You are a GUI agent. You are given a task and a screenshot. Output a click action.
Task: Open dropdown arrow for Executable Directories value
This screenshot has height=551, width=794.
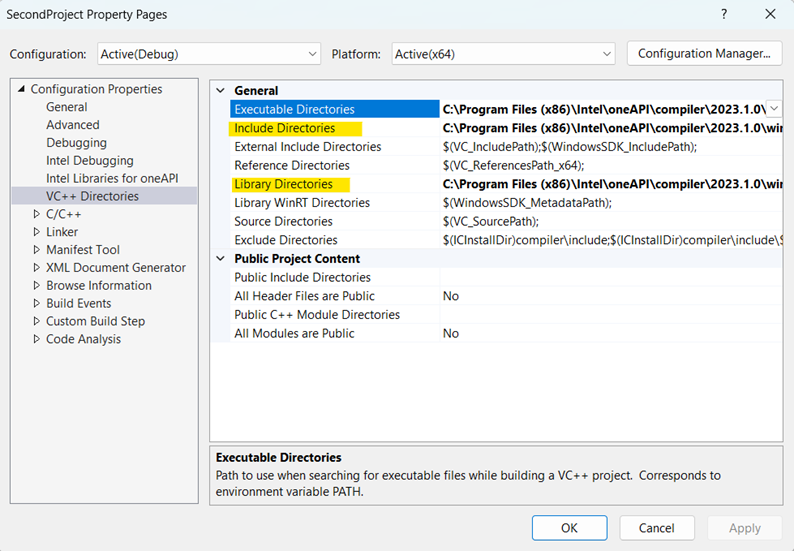pos(774,109)
